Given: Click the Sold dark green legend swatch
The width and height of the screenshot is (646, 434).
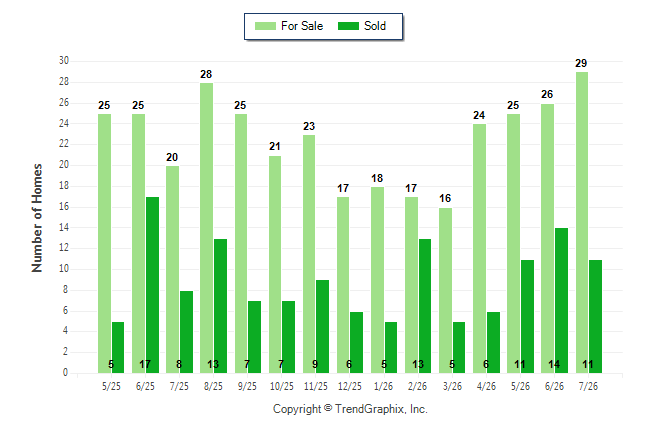Looking at the screenshot, I should pyautogui.click(x=348, y=26).
